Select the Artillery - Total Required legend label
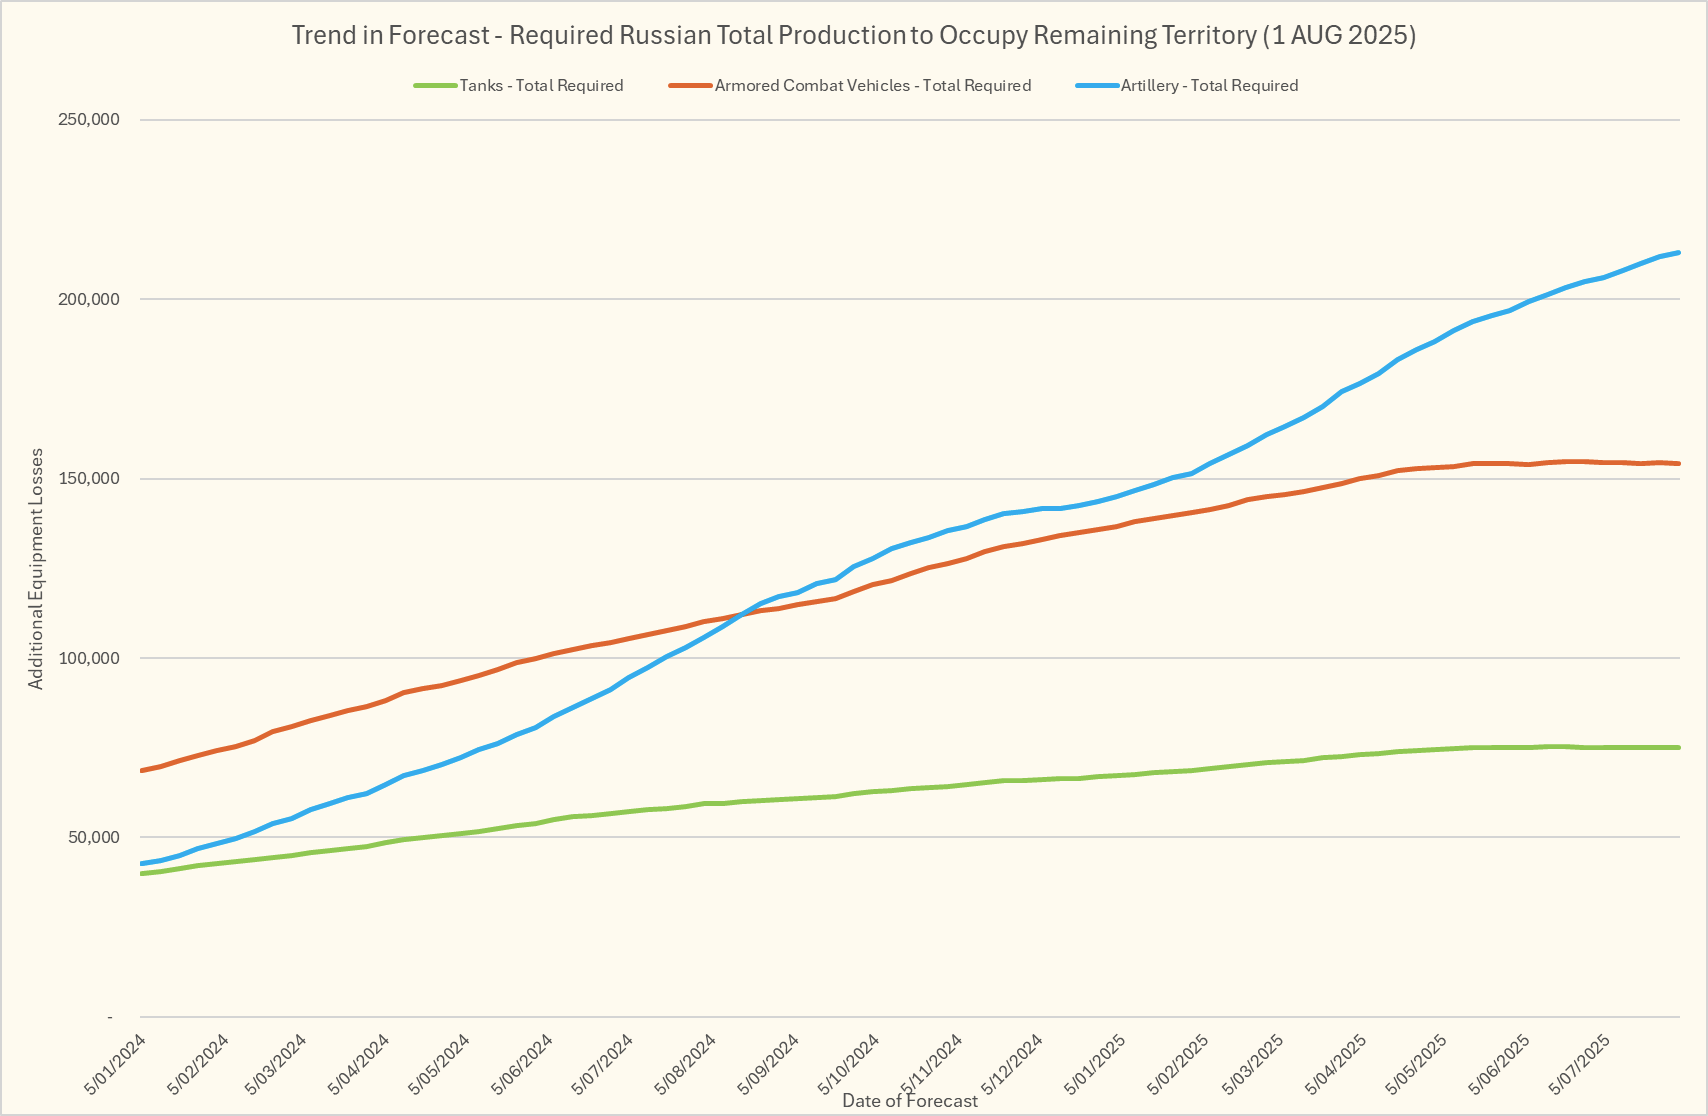The height and width of the screenshot is (1116, 1708). 1209,86
